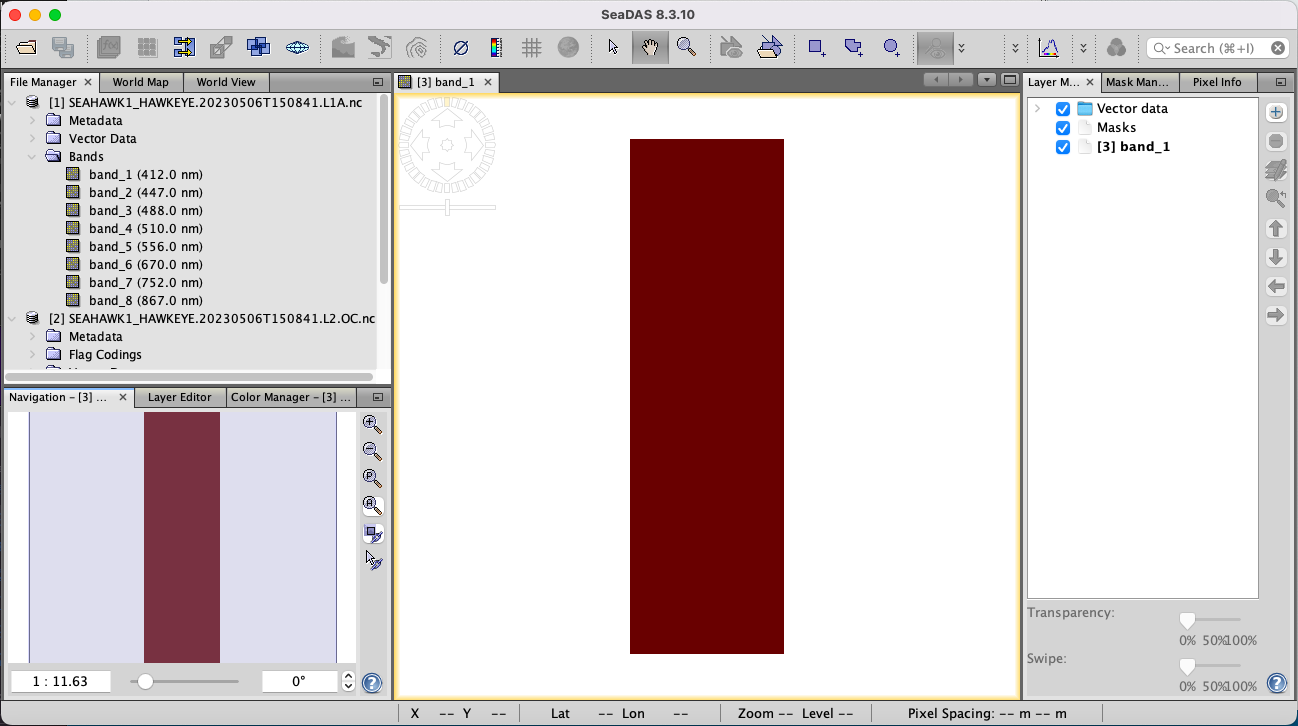The image size is (1298, 726).
Task: Open the Band Maths f(x) tool
Action: pos(110,47)
